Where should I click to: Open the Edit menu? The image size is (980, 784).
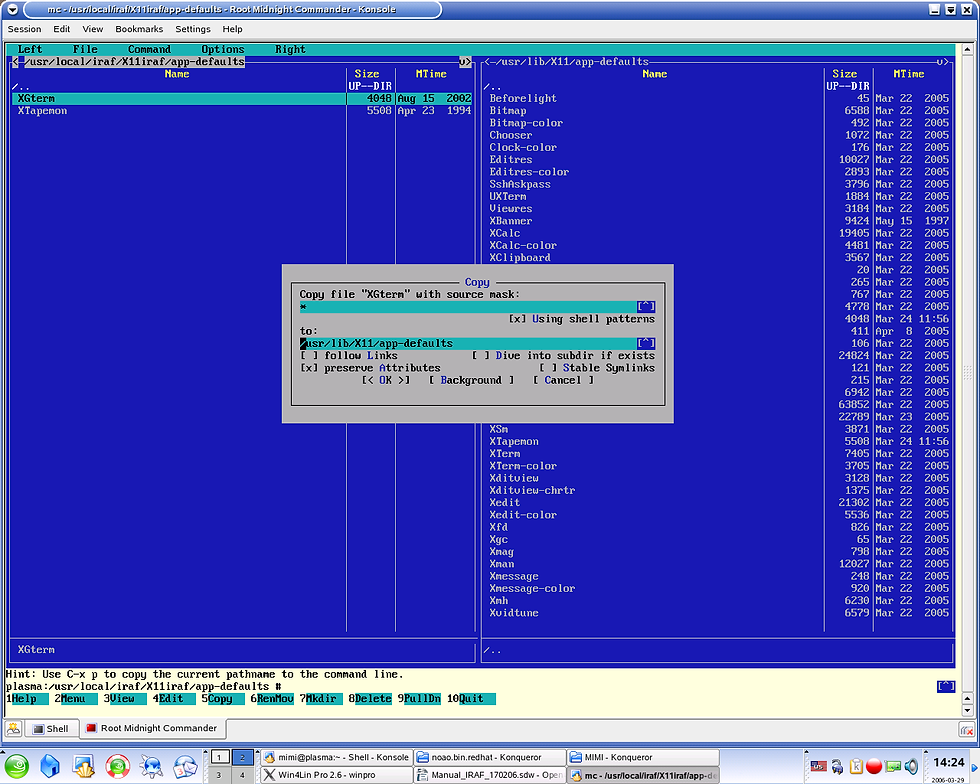coord(61,29)
